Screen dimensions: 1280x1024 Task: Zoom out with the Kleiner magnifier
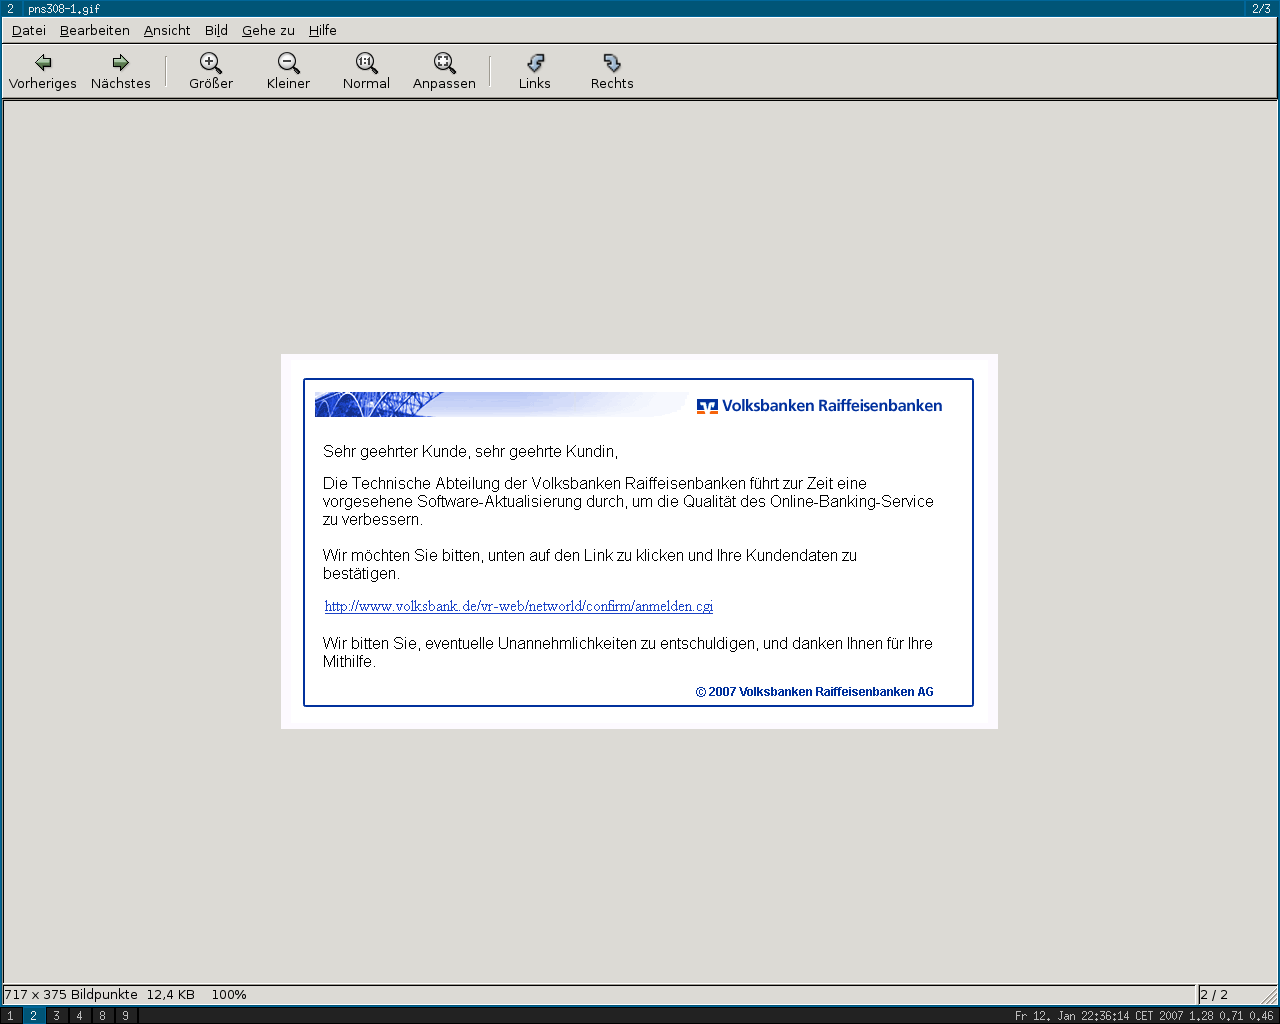[288, 72]
